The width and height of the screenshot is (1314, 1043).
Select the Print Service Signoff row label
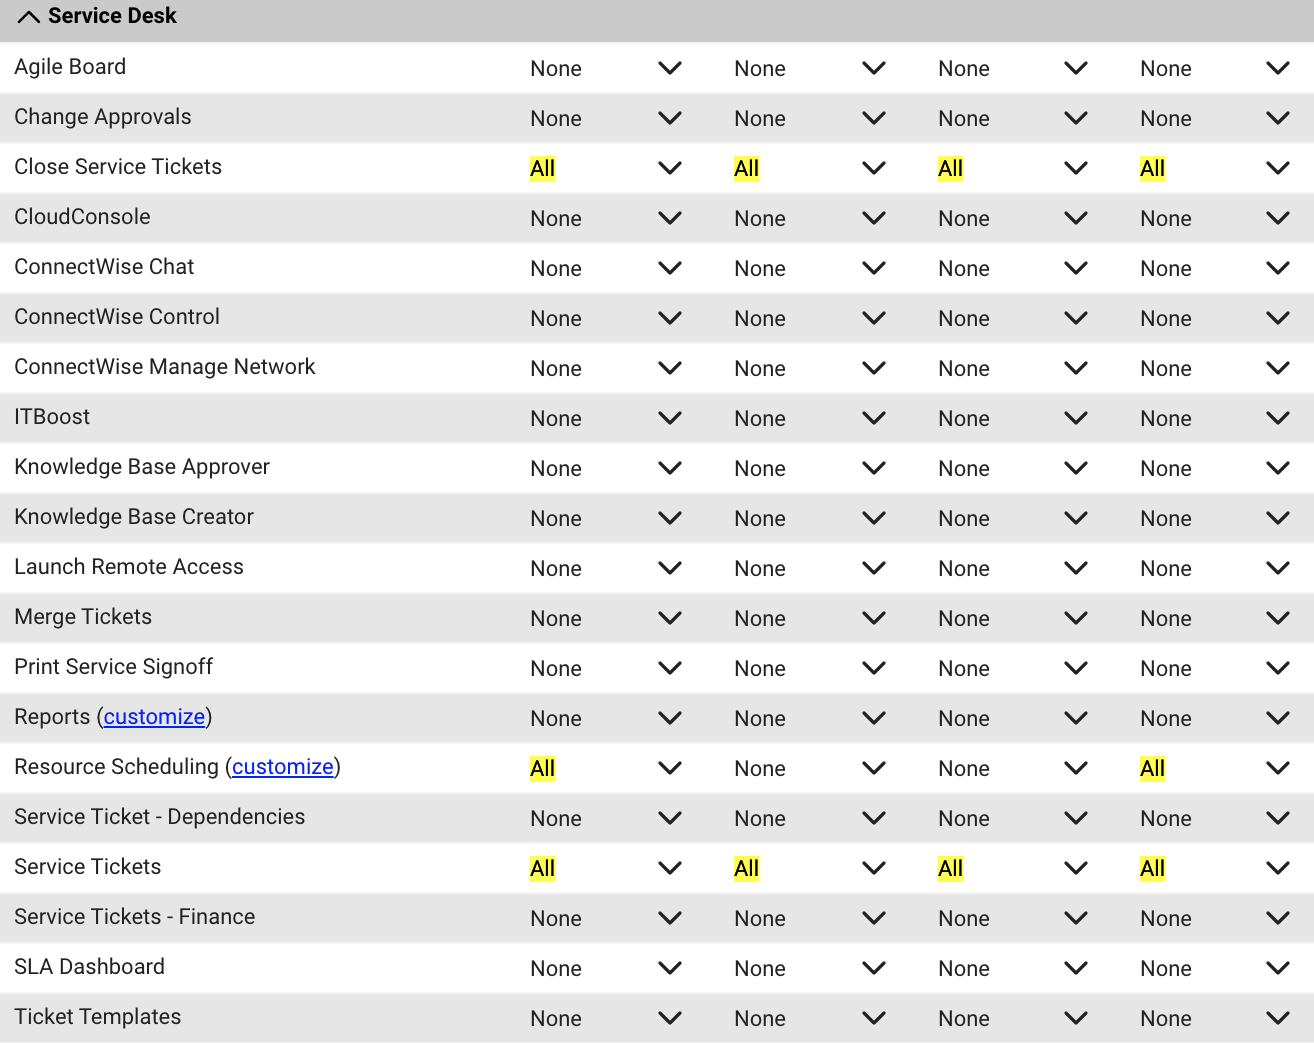coord(114,667)
